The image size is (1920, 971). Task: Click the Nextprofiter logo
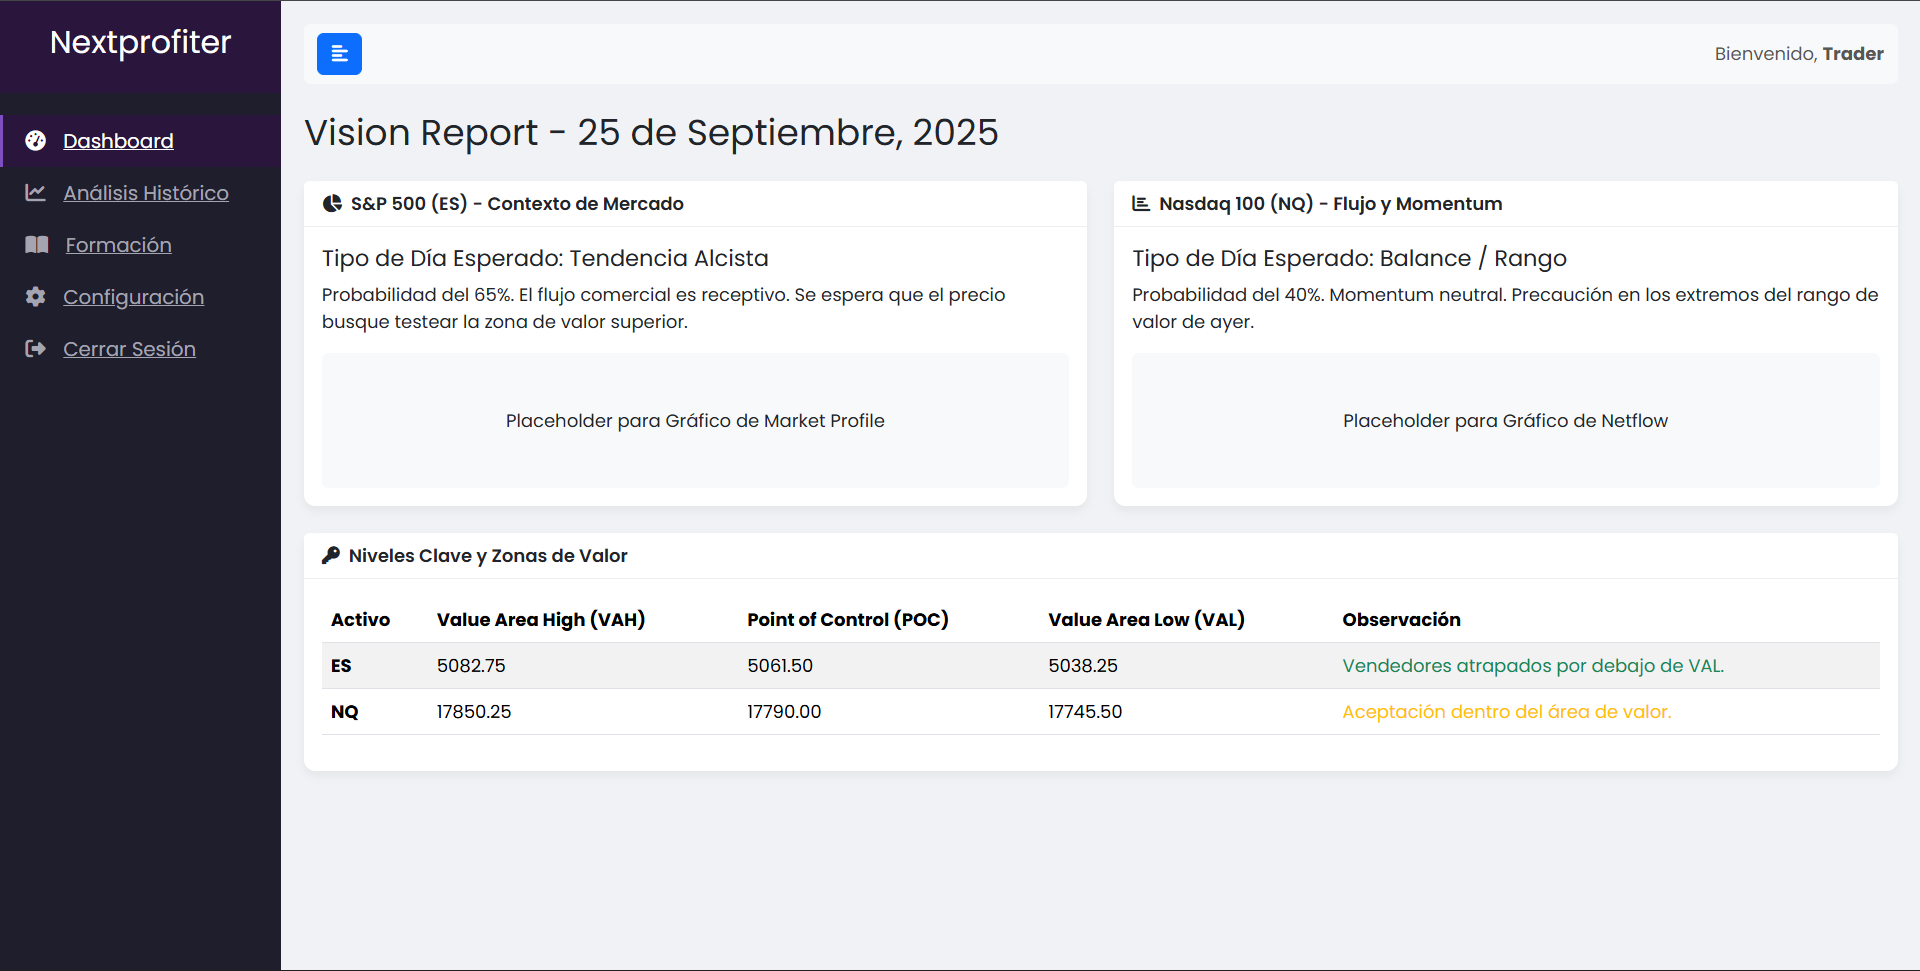(140, 43)
